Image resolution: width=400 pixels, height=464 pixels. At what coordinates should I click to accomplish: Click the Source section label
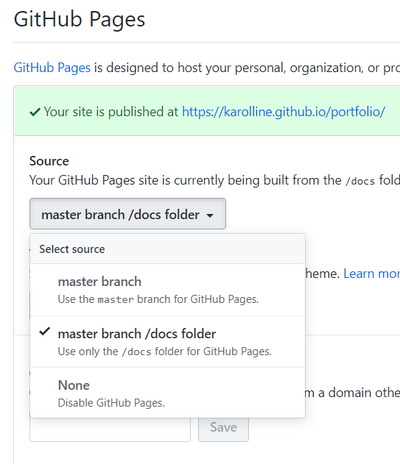point(49,161)
